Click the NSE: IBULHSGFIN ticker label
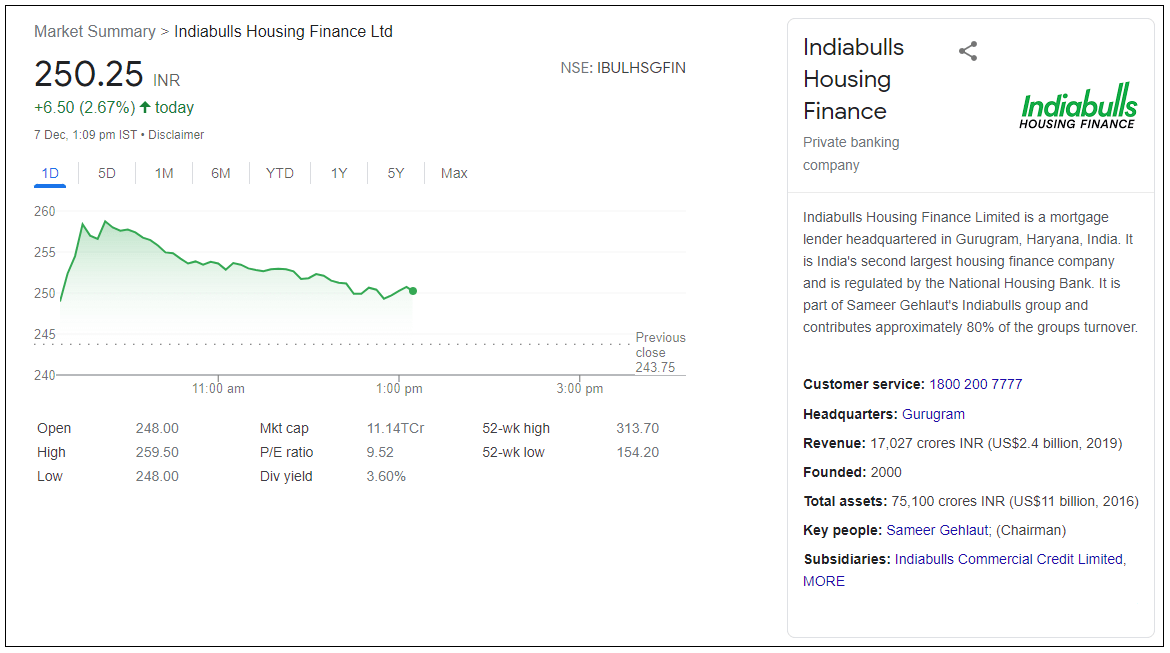Screen dimensions: 1170x653 coord(623,68)
